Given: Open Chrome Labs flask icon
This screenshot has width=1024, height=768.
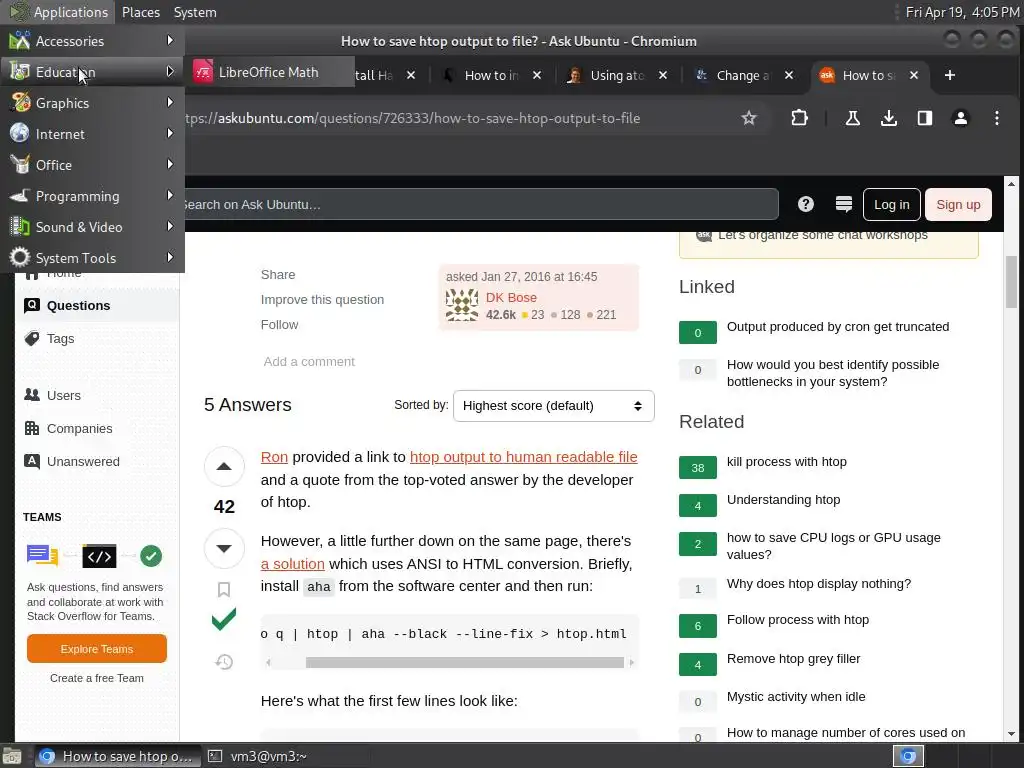Looking at the screenshot, I should 852,118.
